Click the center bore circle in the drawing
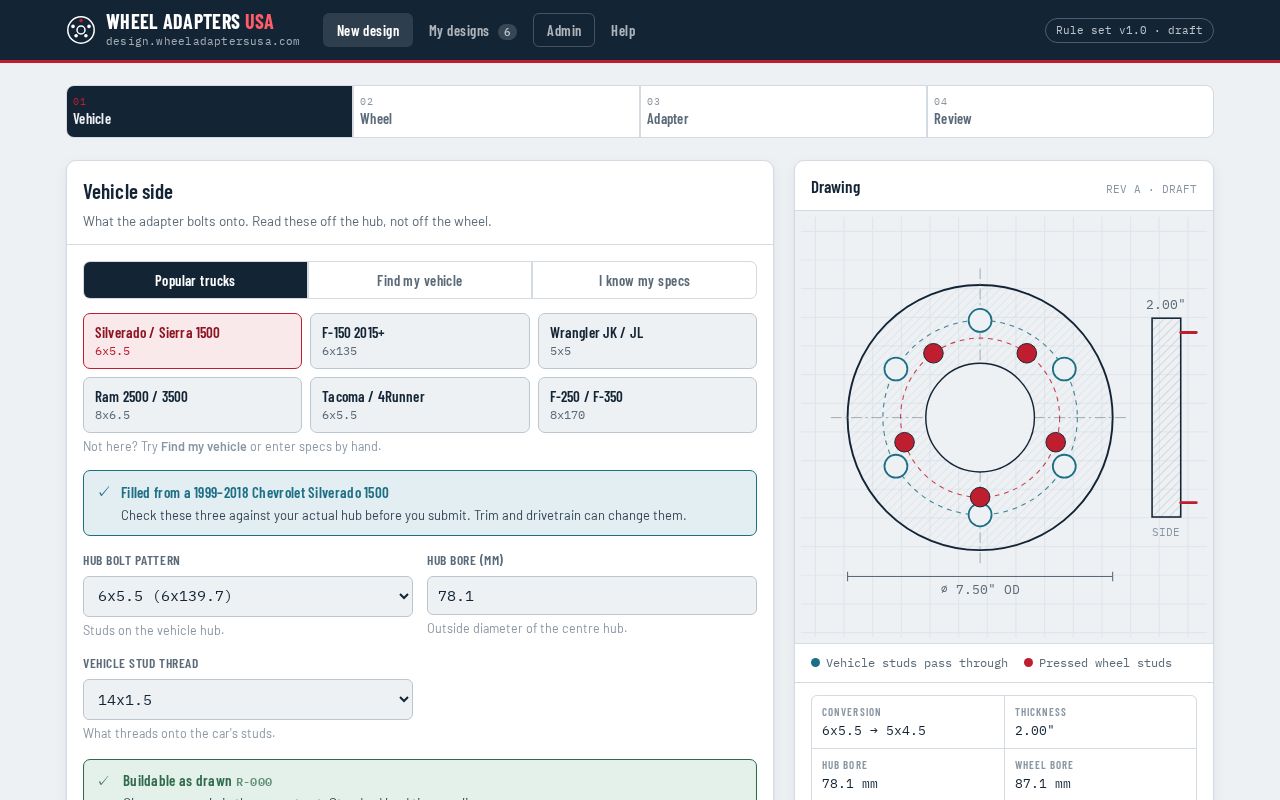This screenshot has width=1280, height=800. pyautogui.click(x=980, y=417)
